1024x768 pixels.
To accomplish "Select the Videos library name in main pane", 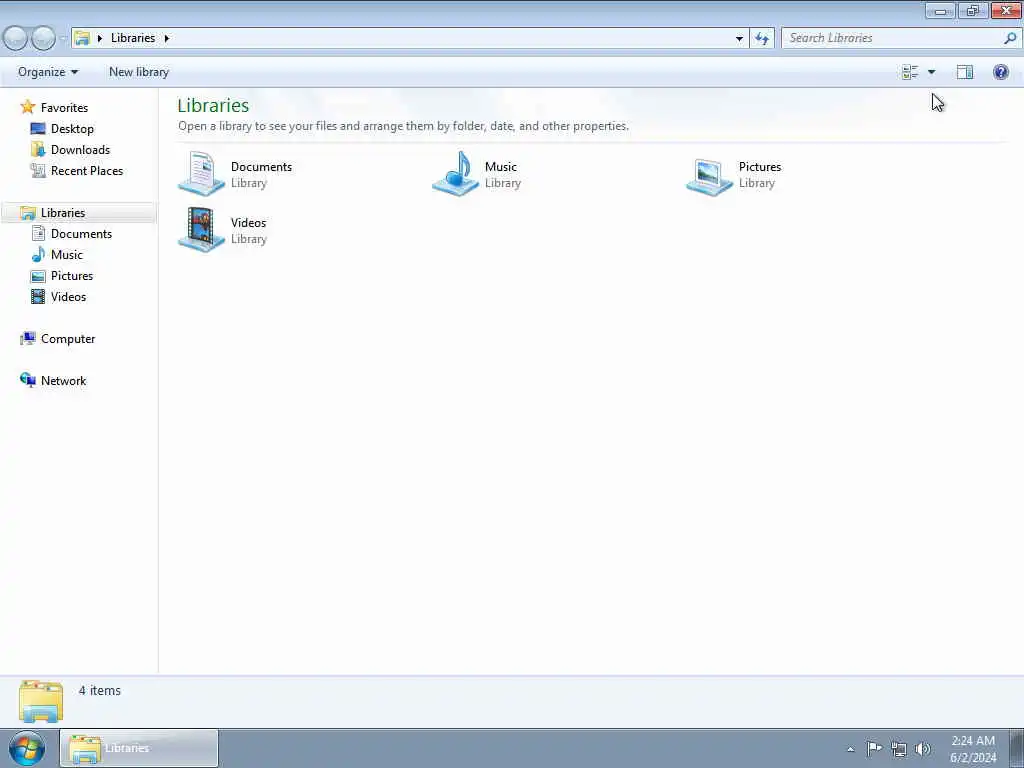I will coord(248,223).
